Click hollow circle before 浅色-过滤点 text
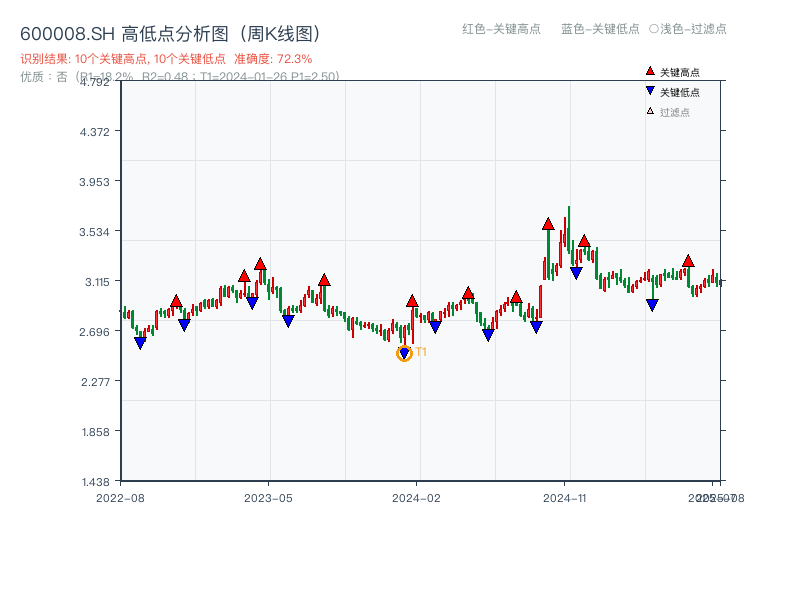This screenshot has width=800, height=600. (654, 29)
